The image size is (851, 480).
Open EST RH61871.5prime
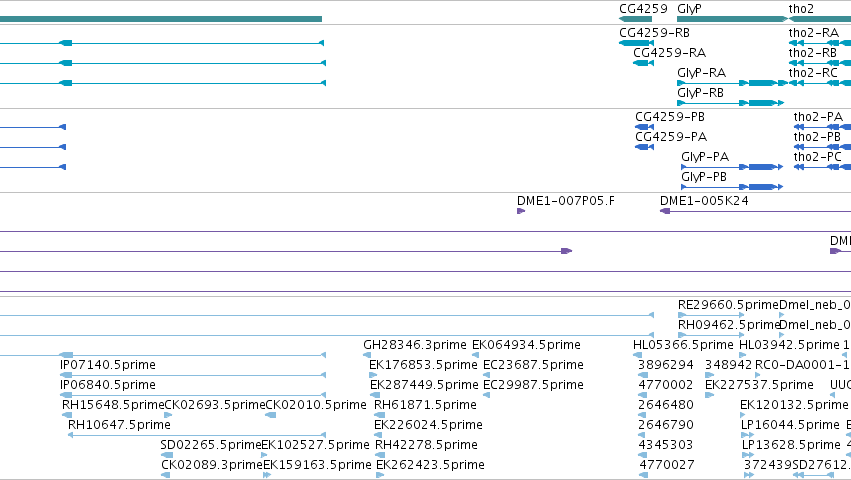(x=426, y=406)
